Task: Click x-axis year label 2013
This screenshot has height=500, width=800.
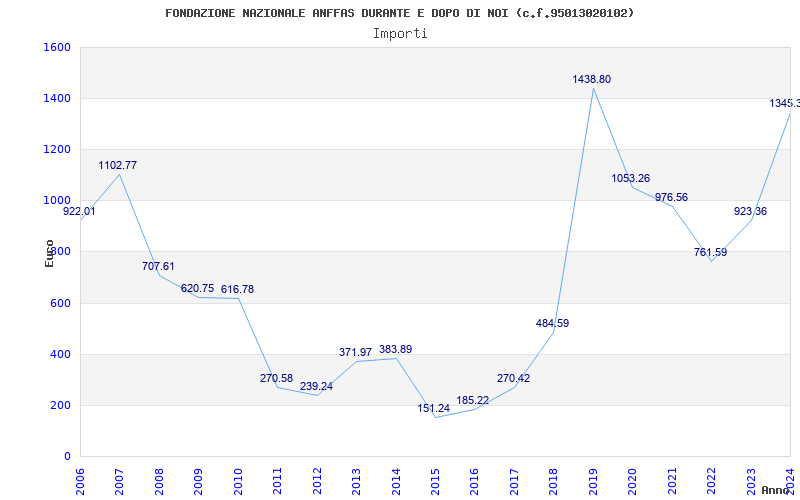Action: pyautogui.click(x=356, y=481)
